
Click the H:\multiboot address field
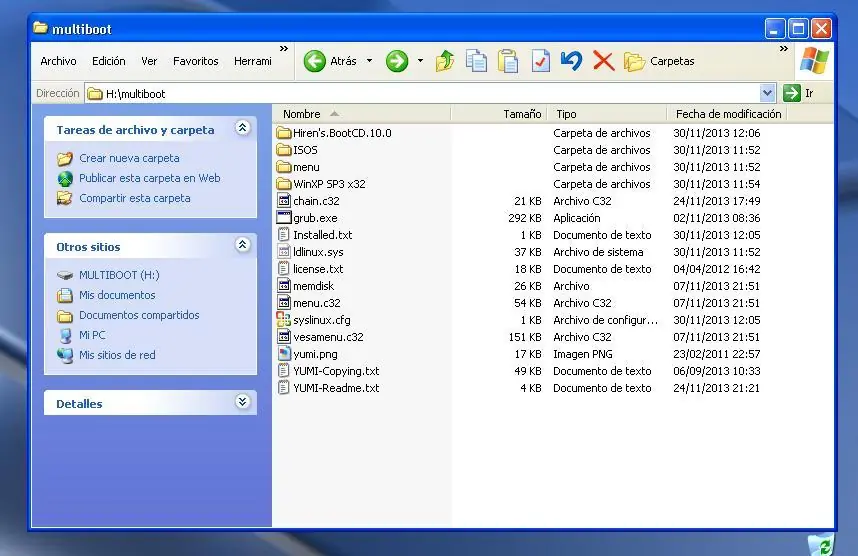(x=422, y=94)
